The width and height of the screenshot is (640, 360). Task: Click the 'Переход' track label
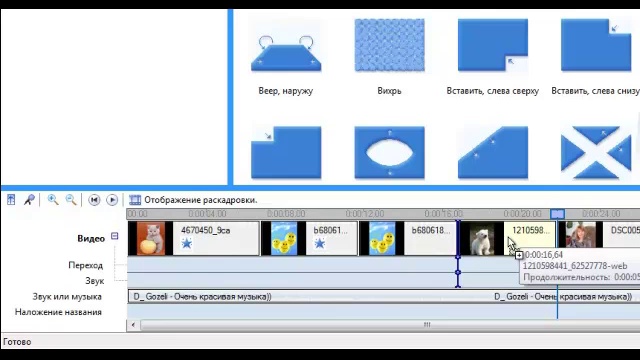pyautogui.click(x=86, y=265)
